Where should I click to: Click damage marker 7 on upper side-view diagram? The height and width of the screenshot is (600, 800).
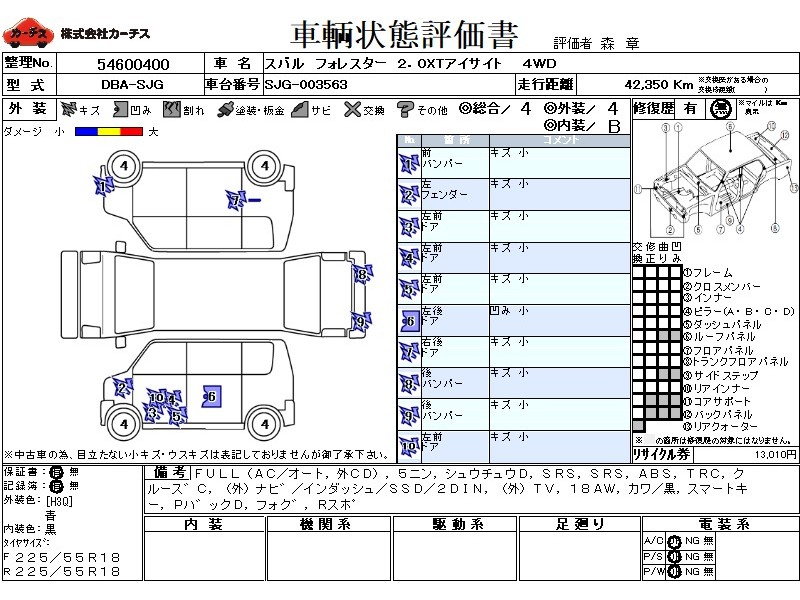pos(236,200)
